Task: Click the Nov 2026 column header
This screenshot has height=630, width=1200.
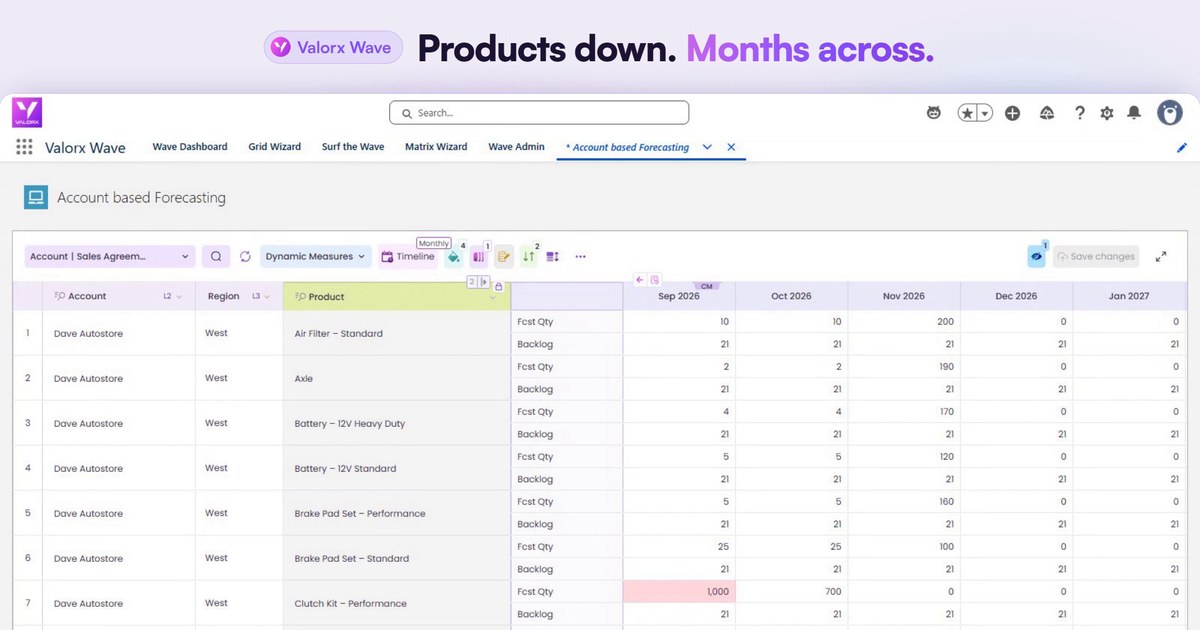Action: click(904, 296)
